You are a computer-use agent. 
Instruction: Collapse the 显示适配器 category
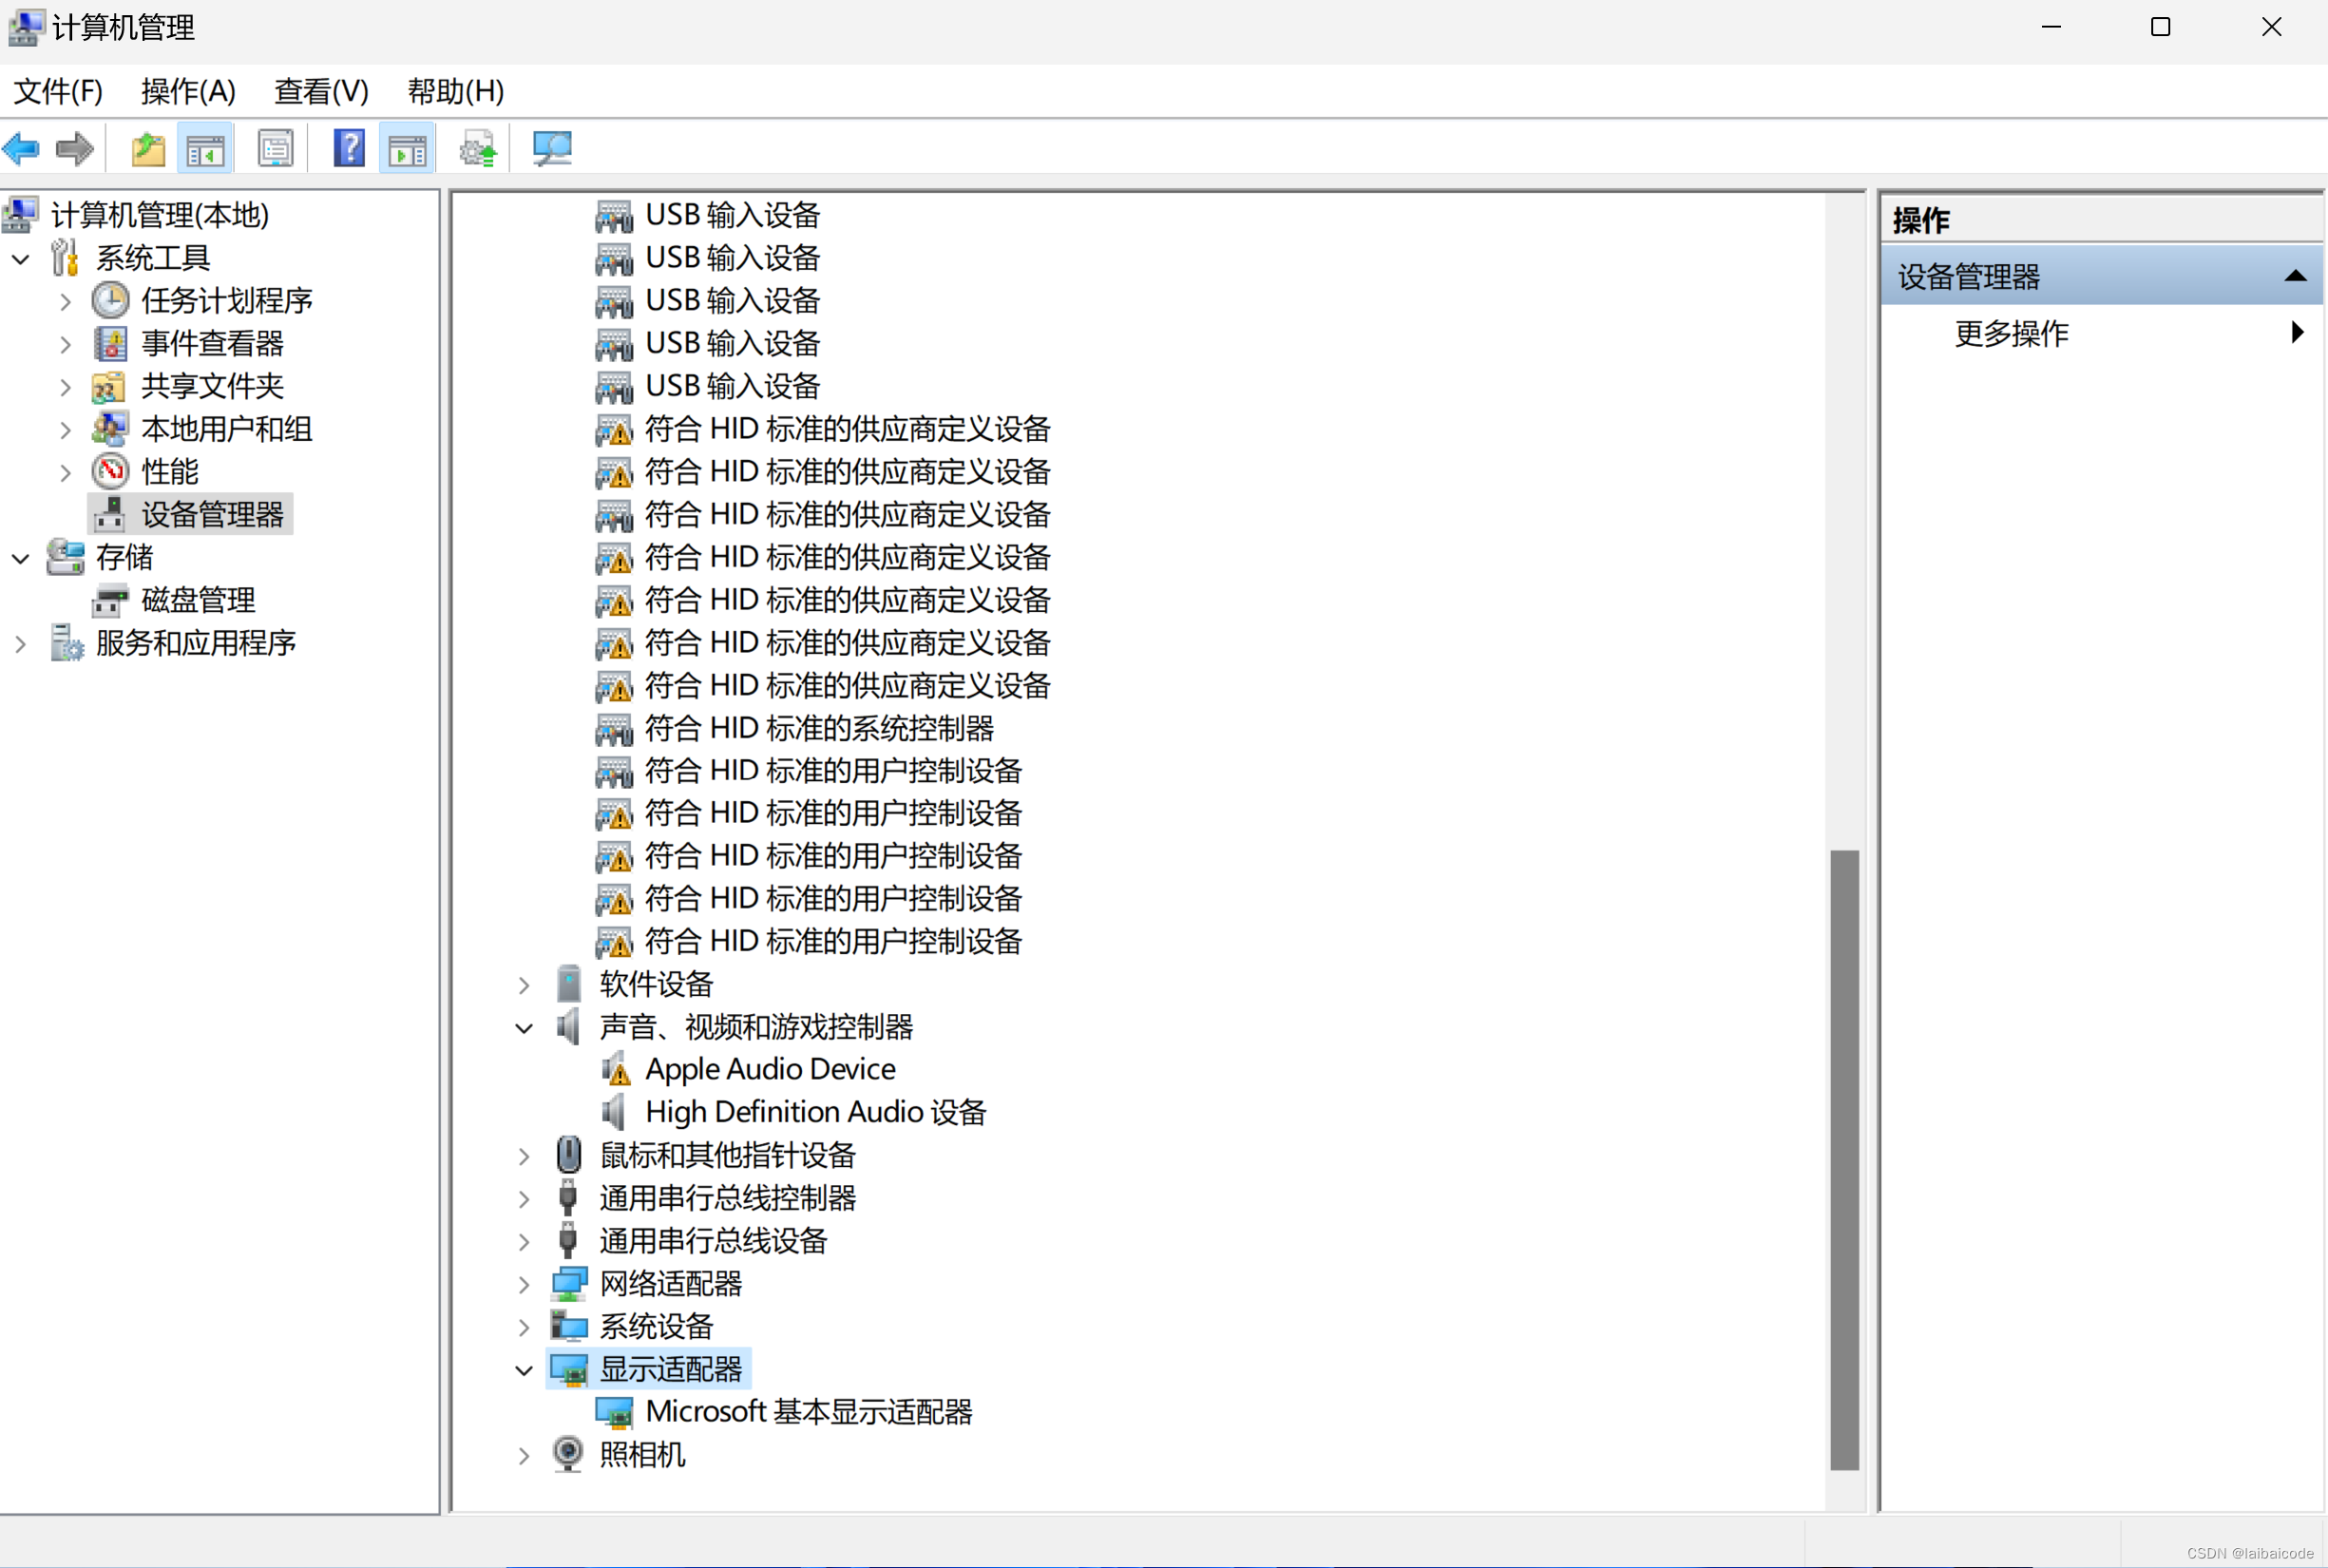(524, 1370)
